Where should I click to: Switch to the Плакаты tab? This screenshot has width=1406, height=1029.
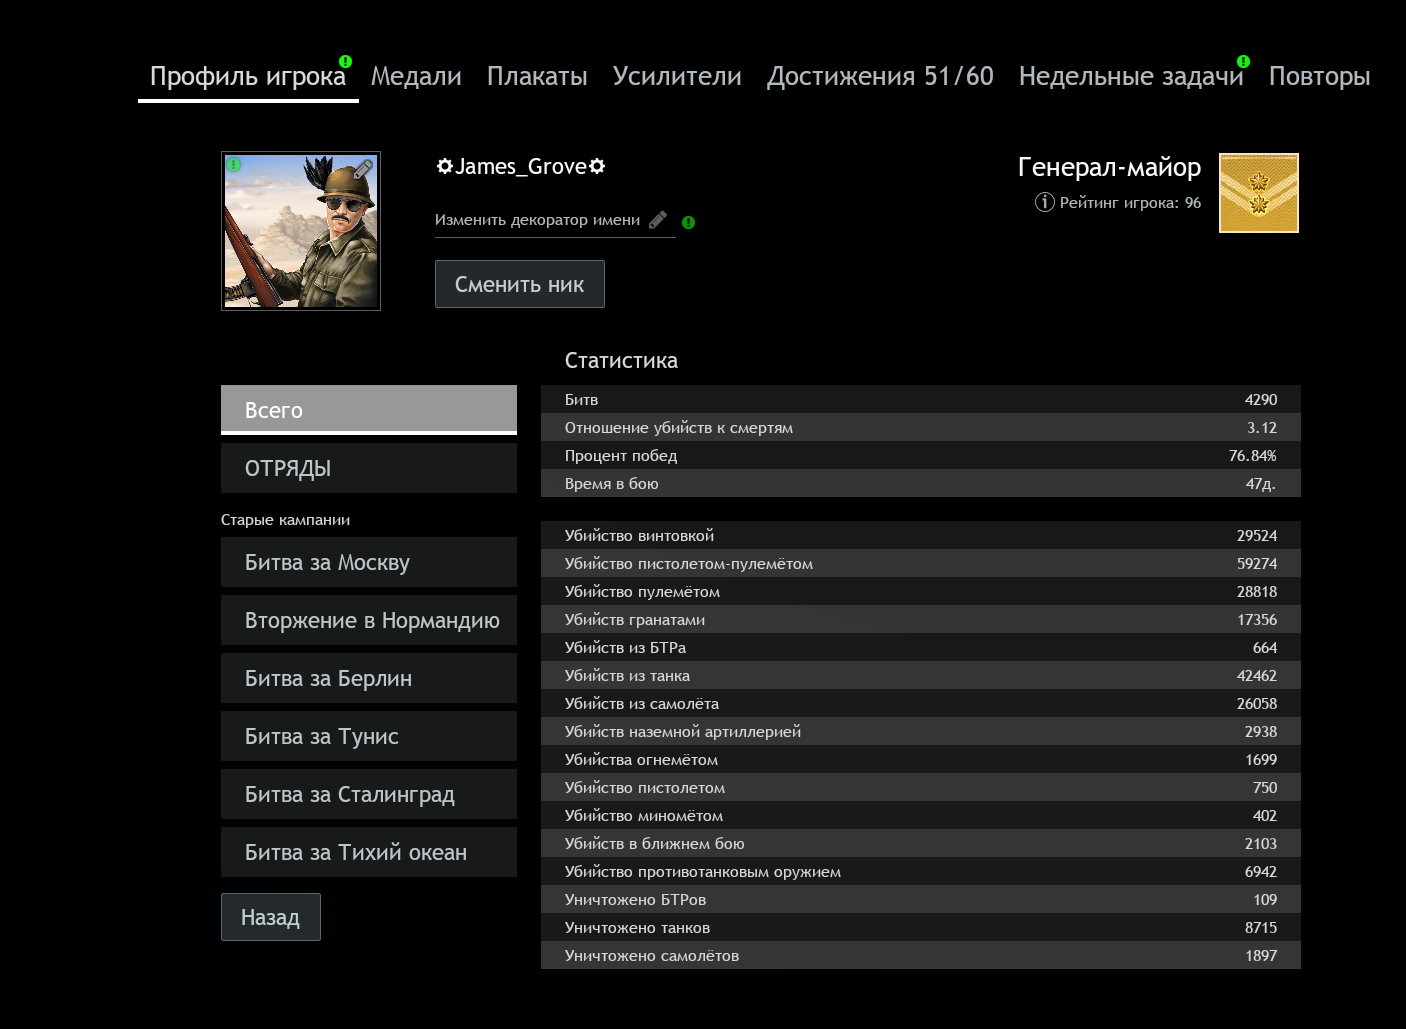pyautogui.click(x=537, y=77)
